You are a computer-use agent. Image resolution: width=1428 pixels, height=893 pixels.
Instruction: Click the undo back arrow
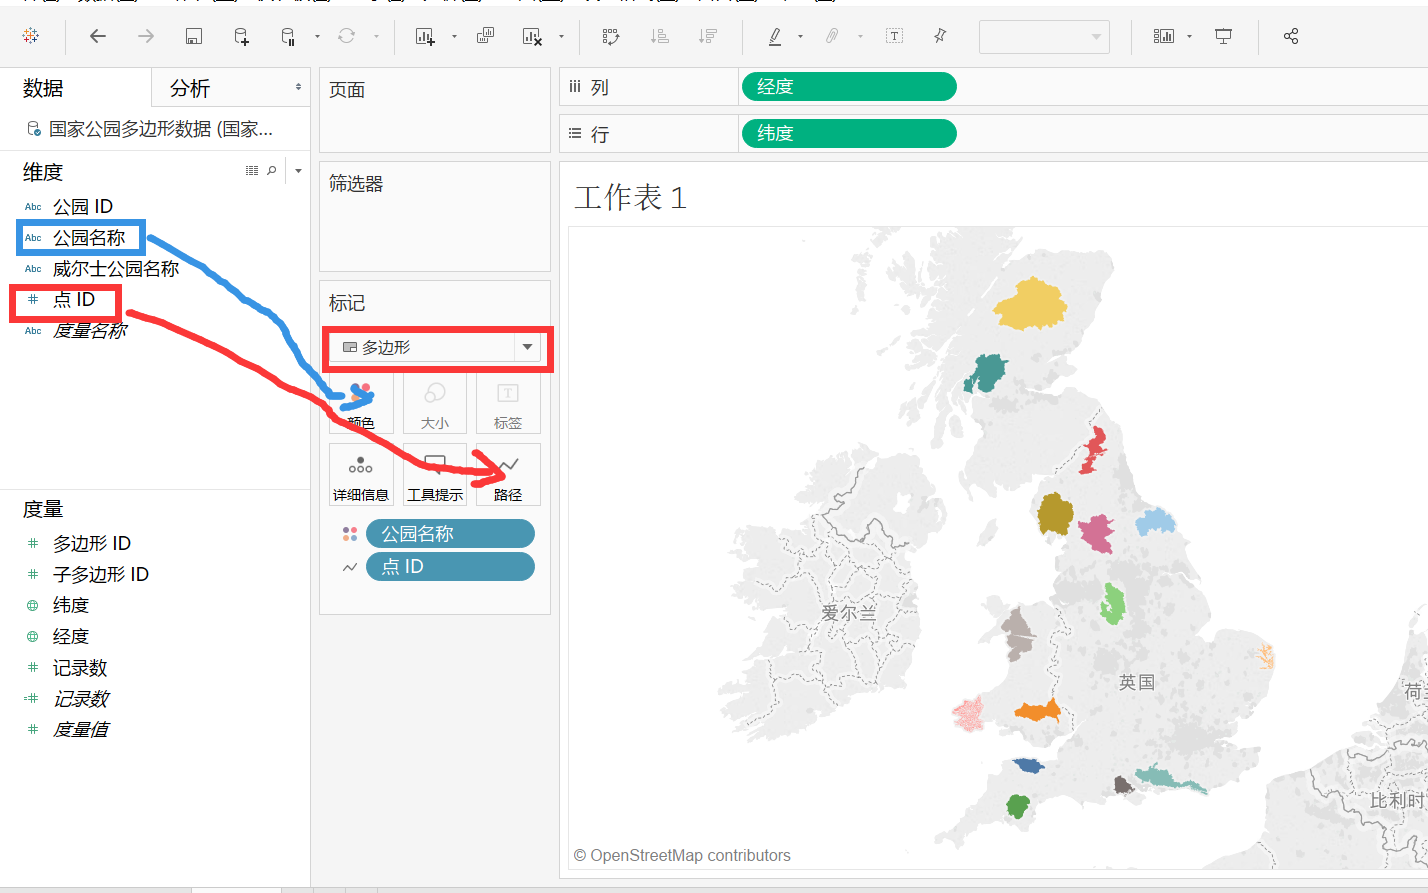97,36
